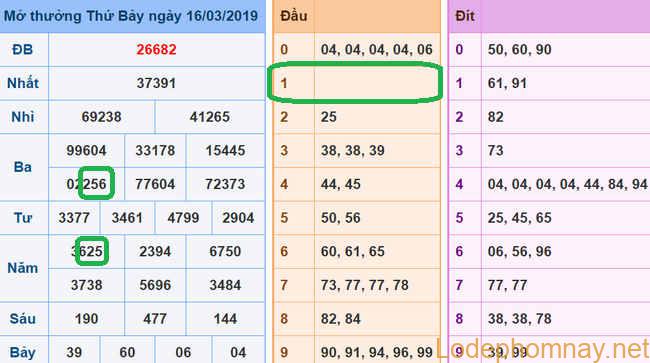Screen dimensions: 650x363
Task: Select Đầu row 7 values '73, 77, 77, 78'
Action: click(x=365, y=285)
